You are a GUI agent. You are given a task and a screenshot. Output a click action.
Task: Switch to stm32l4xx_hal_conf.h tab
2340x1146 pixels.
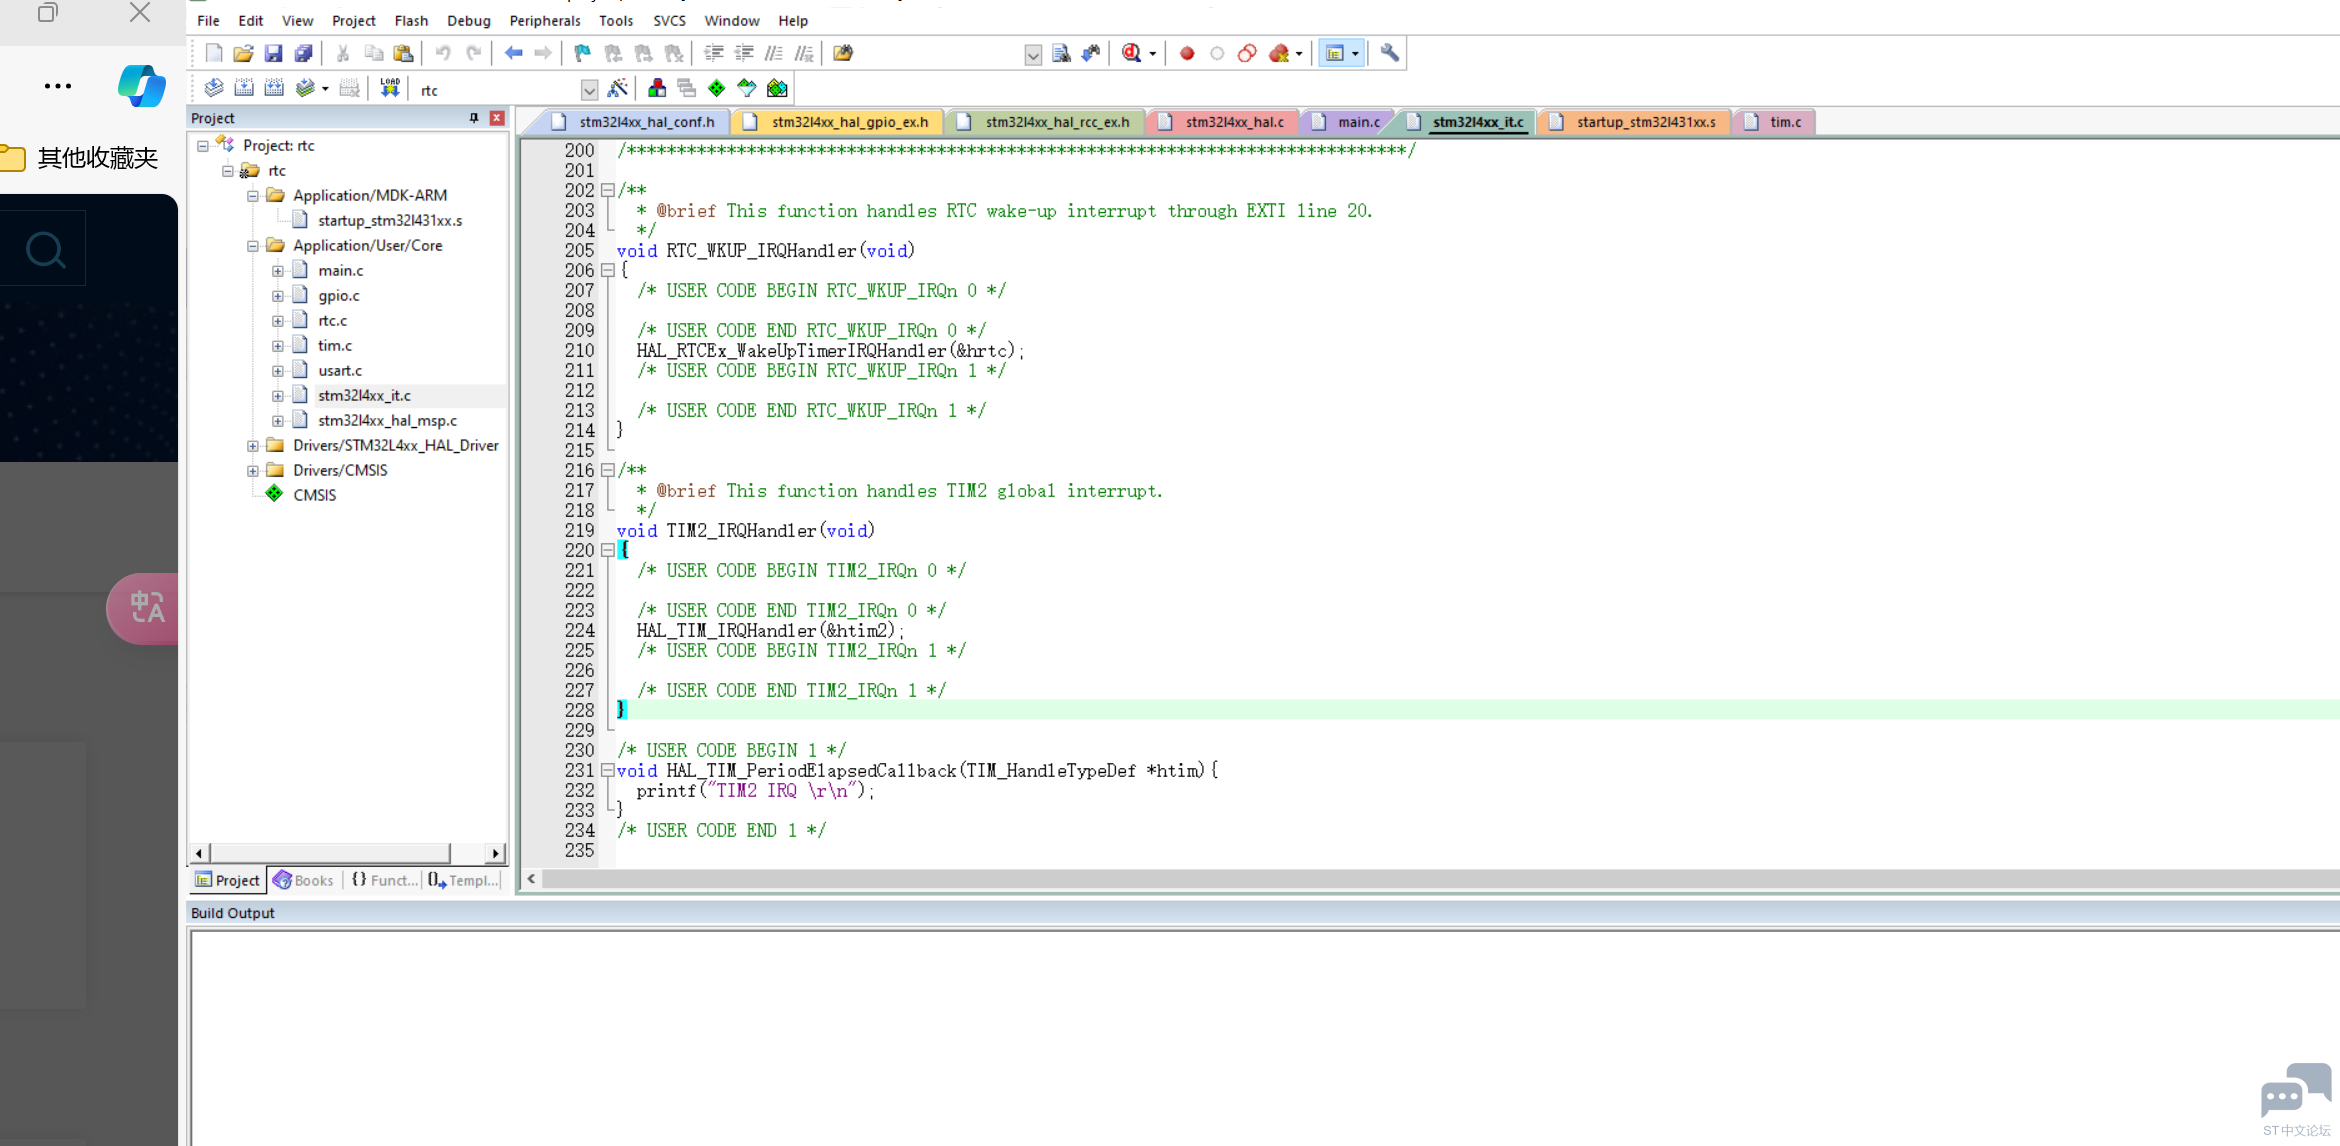click(634, 122)
